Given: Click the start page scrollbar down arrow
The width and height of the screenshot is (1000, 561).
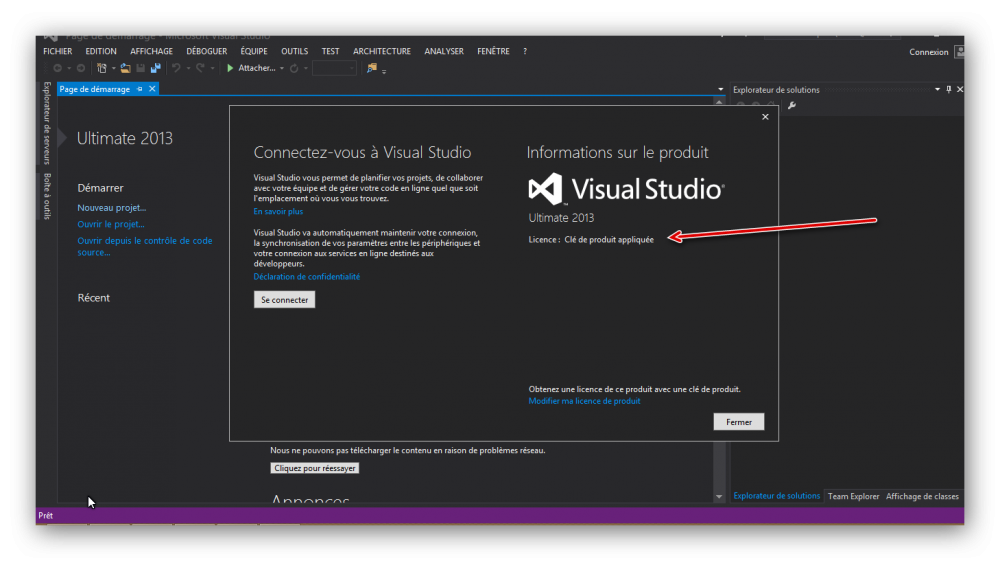Looking at the screenshot, I should 719,496.
